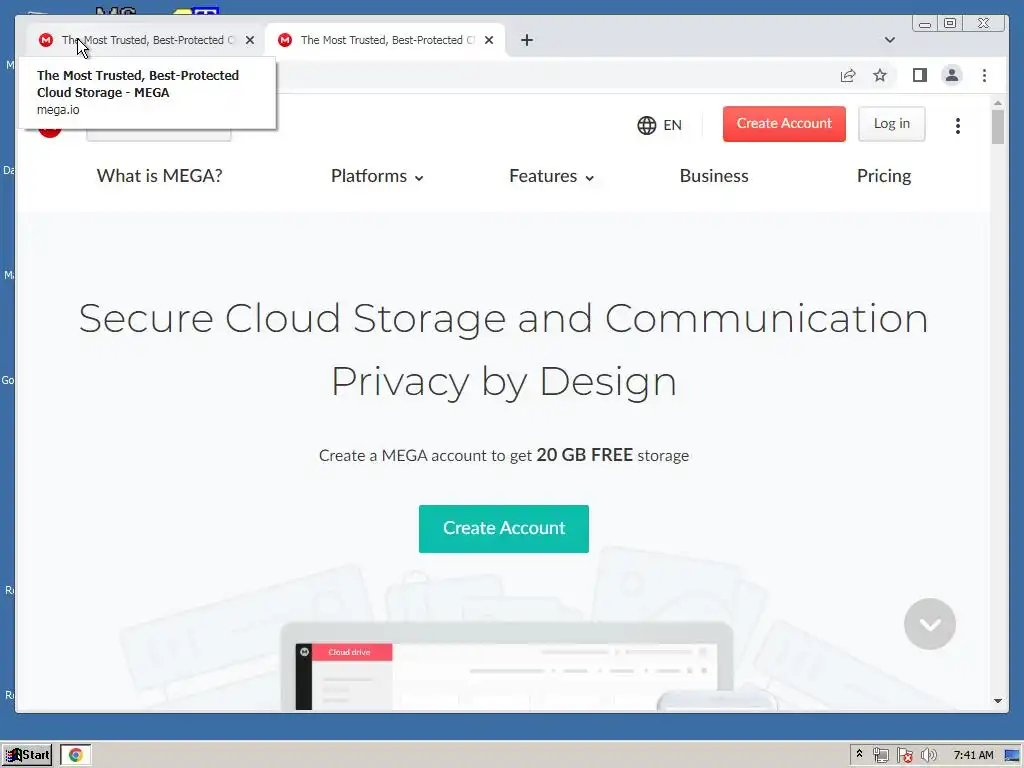Click the 7:41 AM clock
The width and height of the screenshot is (1024, 768).
point(973,756)
